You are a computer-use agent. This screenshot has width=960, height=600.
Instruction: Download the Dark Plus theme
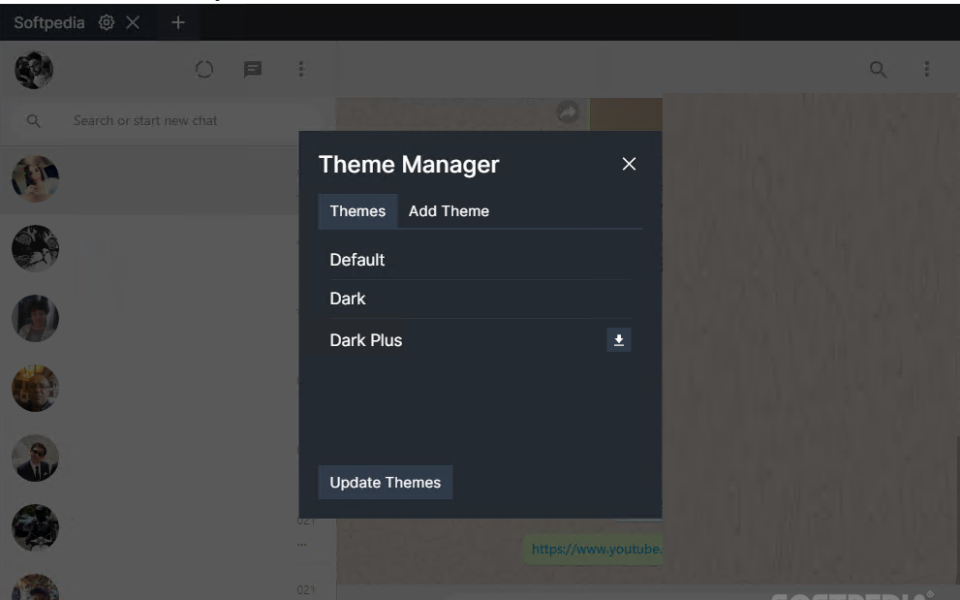[618, 340]
